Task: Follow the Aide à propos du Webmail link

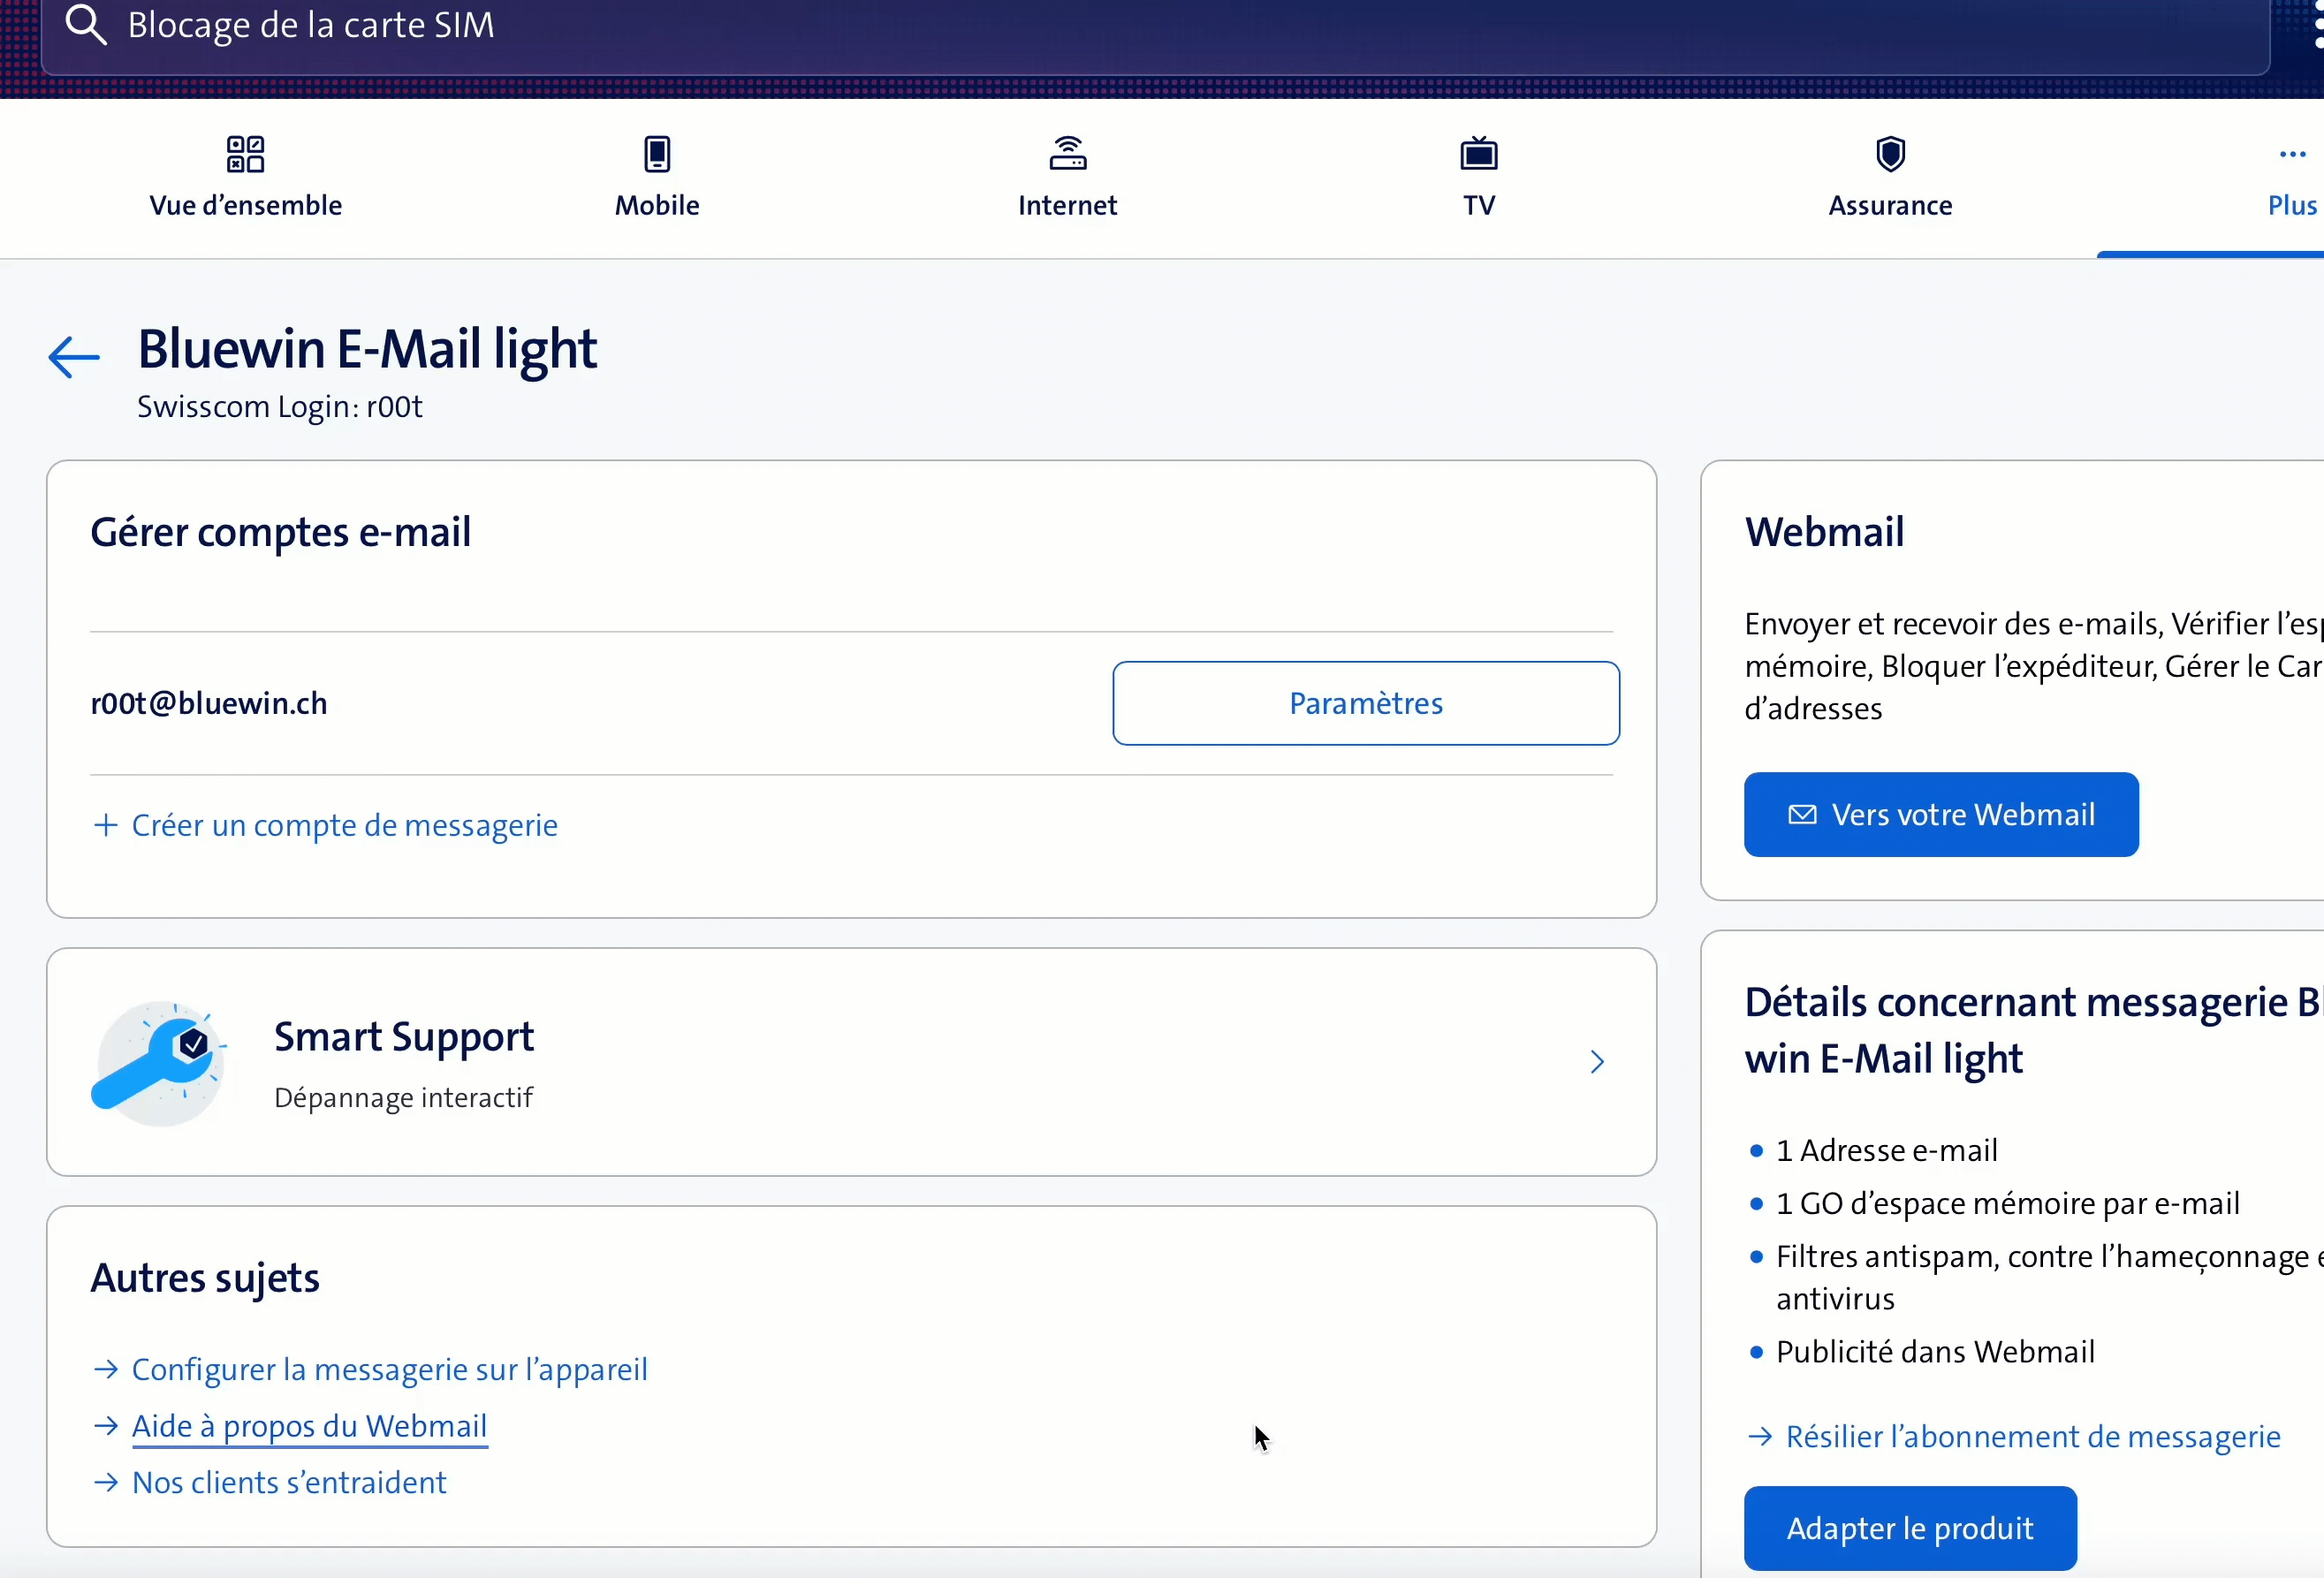Action: click(x=309, y=1426)
